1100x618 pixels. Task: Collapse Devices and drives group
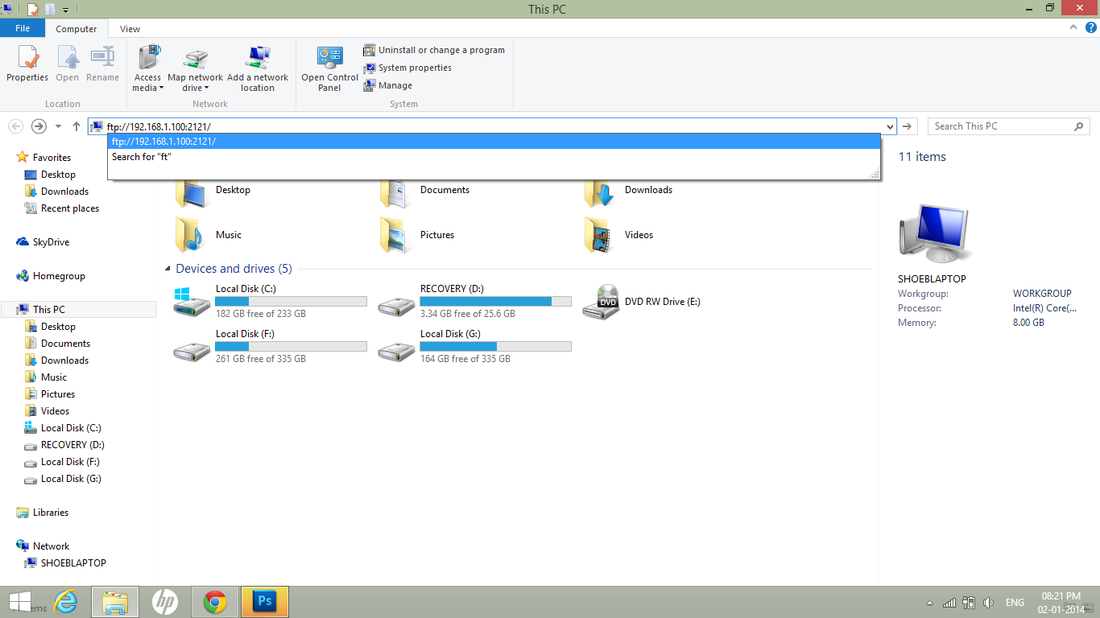(168, 269)
